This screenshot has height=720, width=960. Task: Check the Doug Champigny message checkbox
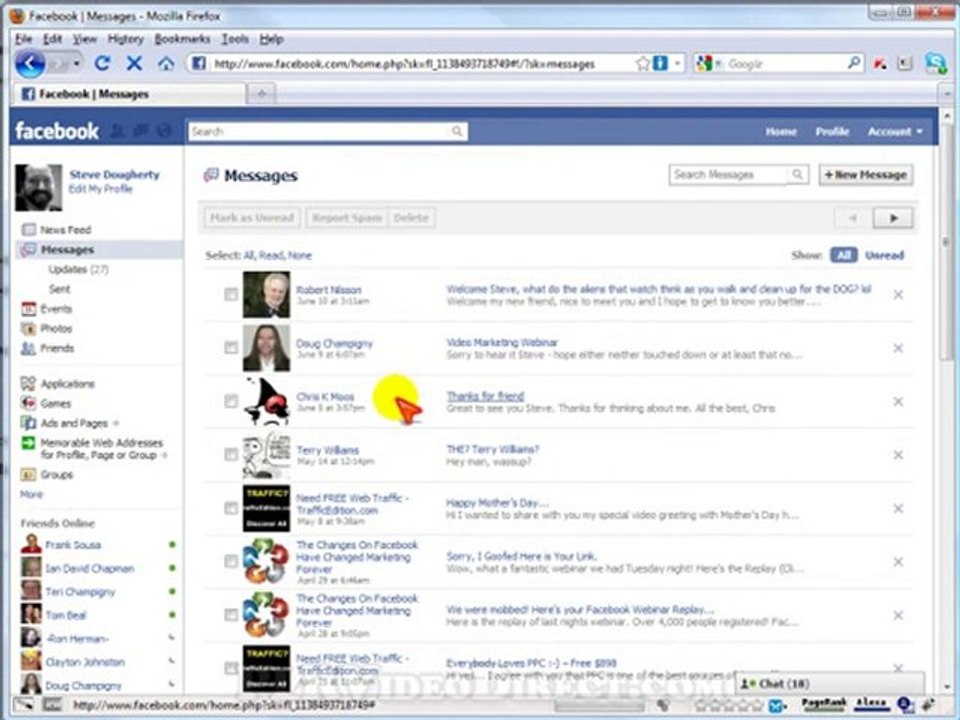coord(231,348)
